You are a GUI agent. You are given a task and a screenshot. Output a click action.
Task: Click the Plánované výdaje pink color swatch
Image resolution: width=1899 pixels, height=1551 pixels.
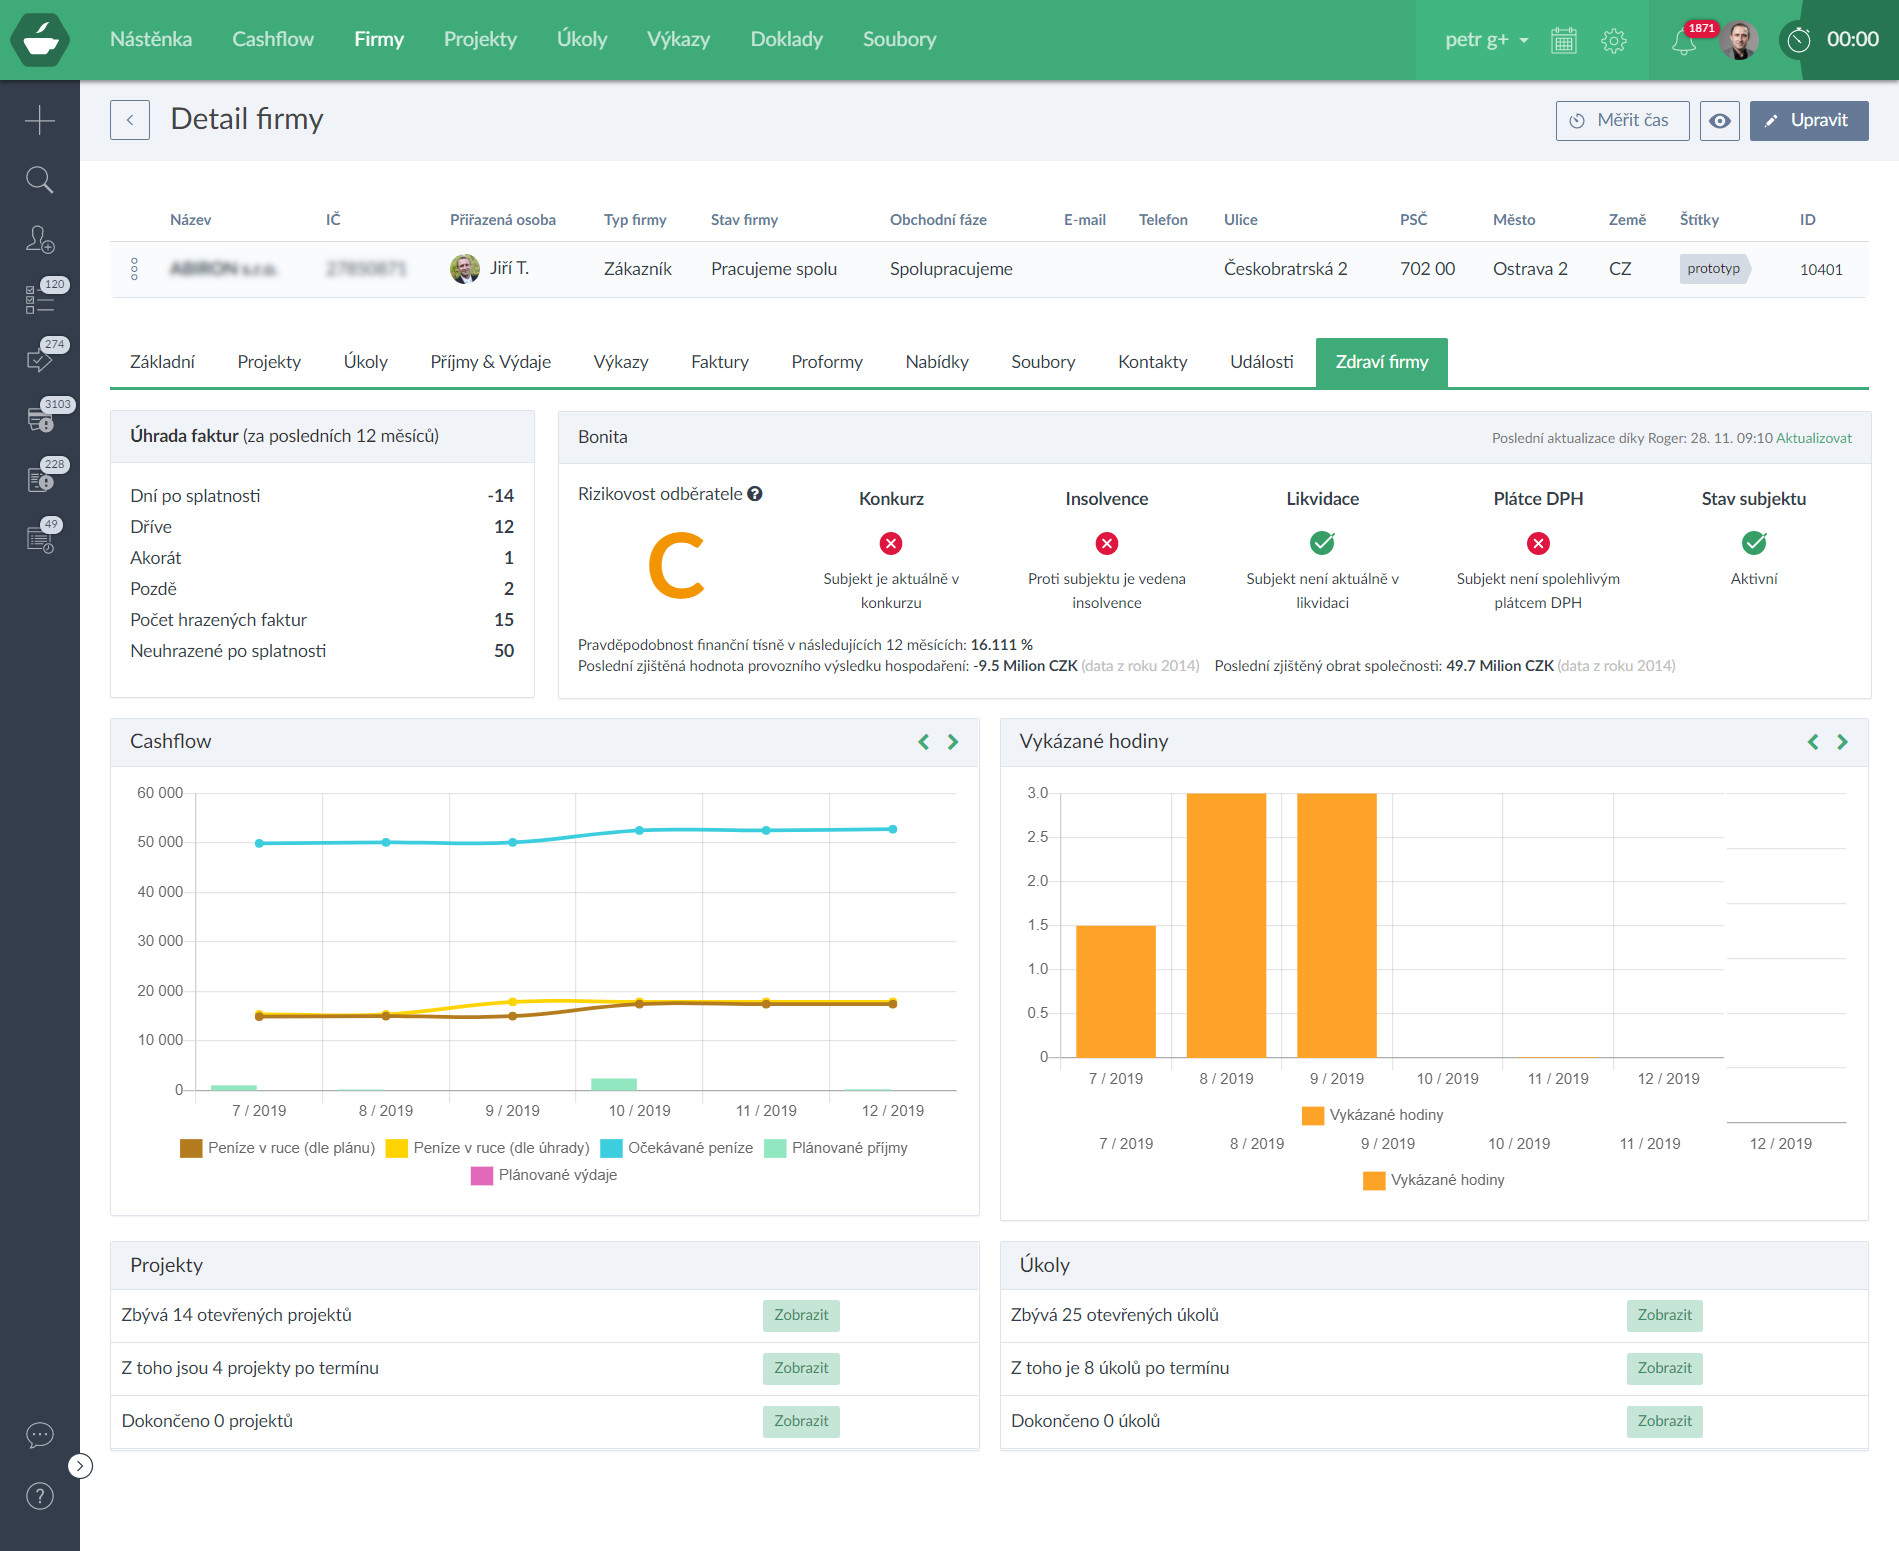482,1175
